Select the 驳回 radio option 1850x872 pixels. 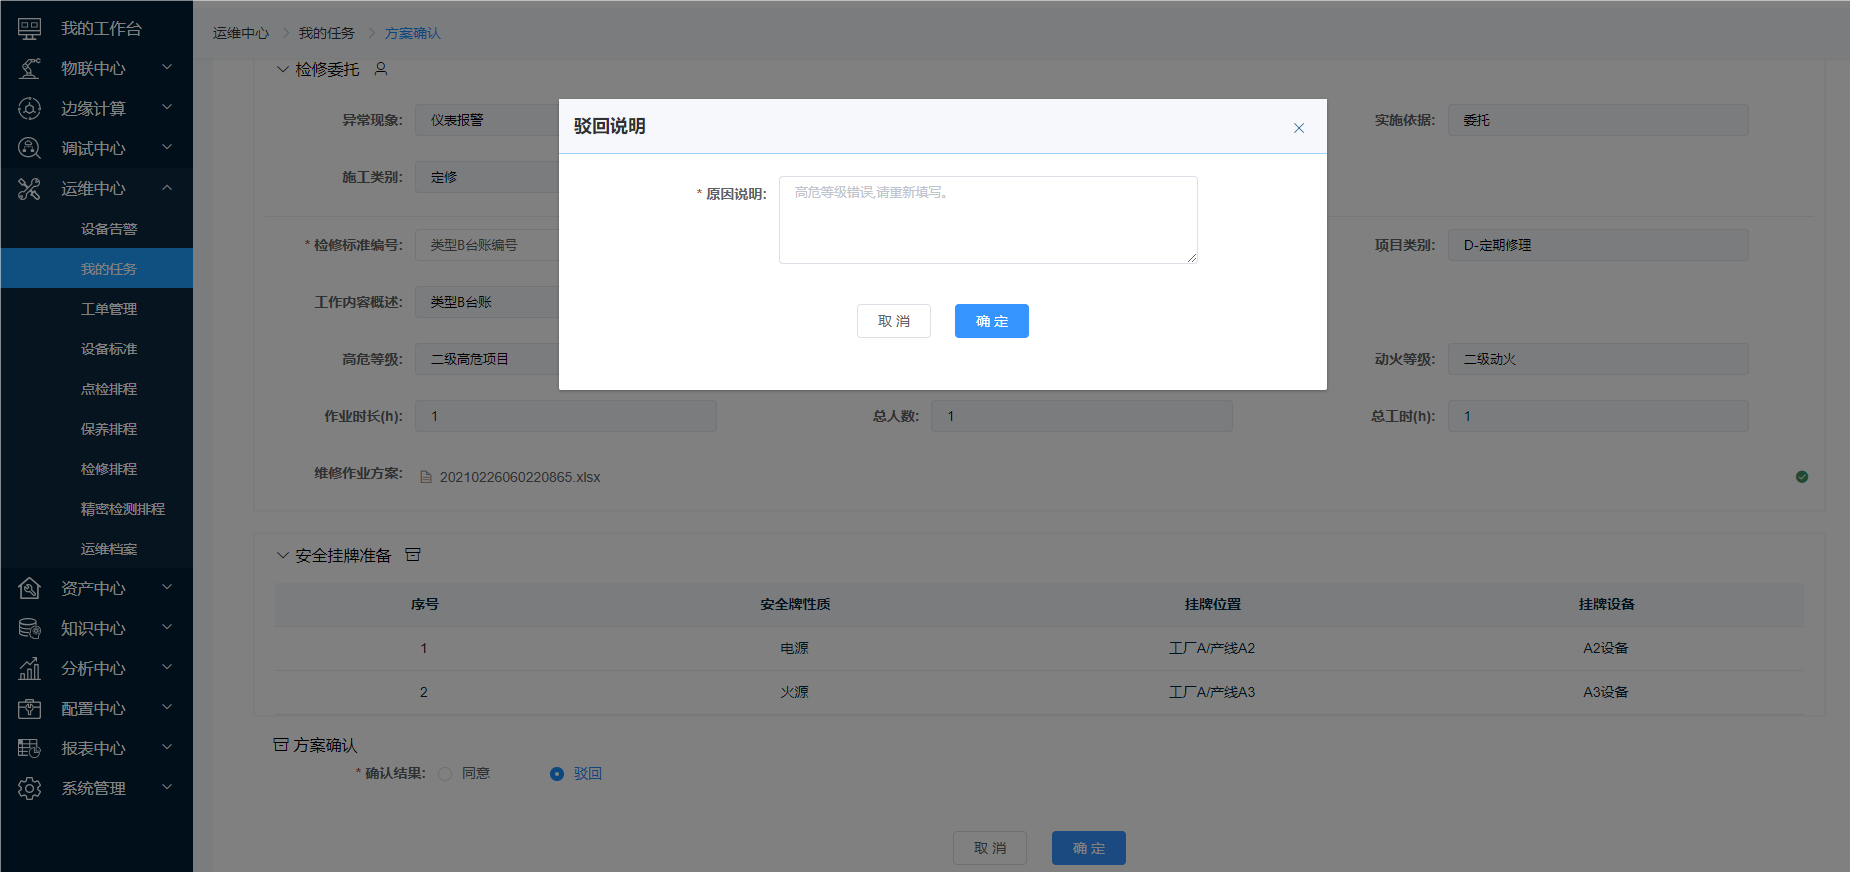click(557, 774)
